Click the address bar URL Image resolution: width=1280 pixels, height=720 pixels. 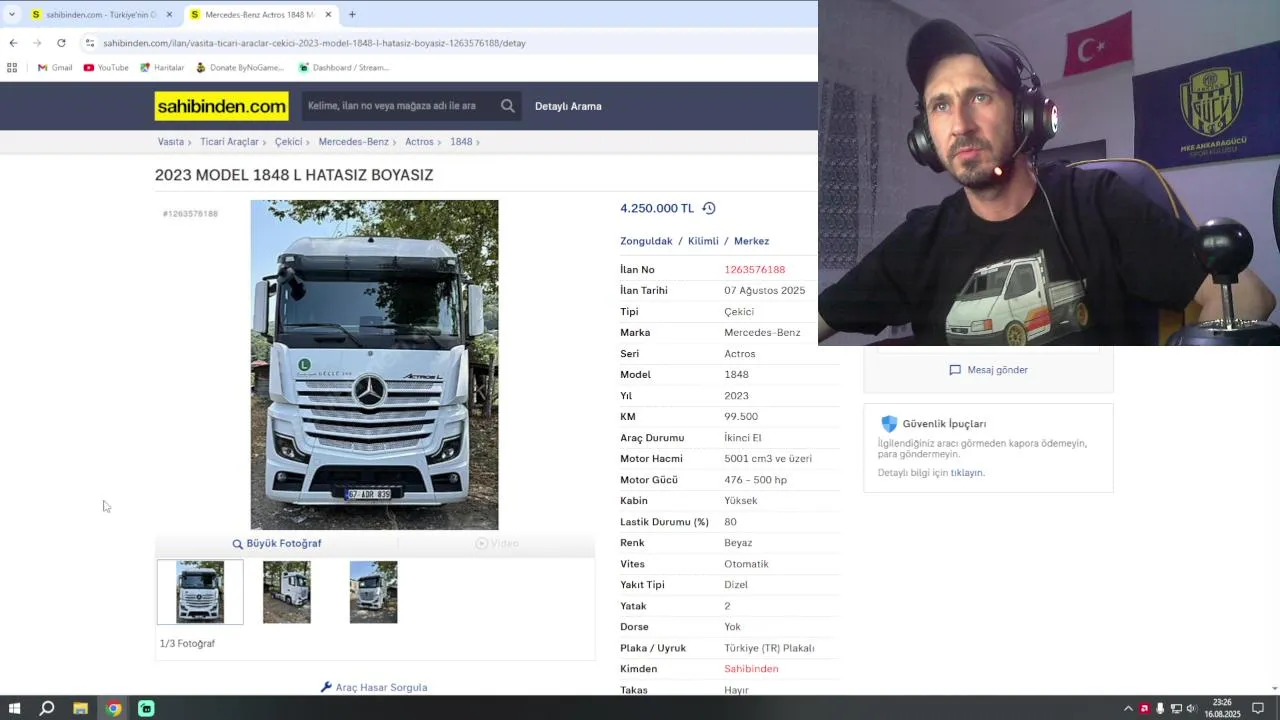314,43
